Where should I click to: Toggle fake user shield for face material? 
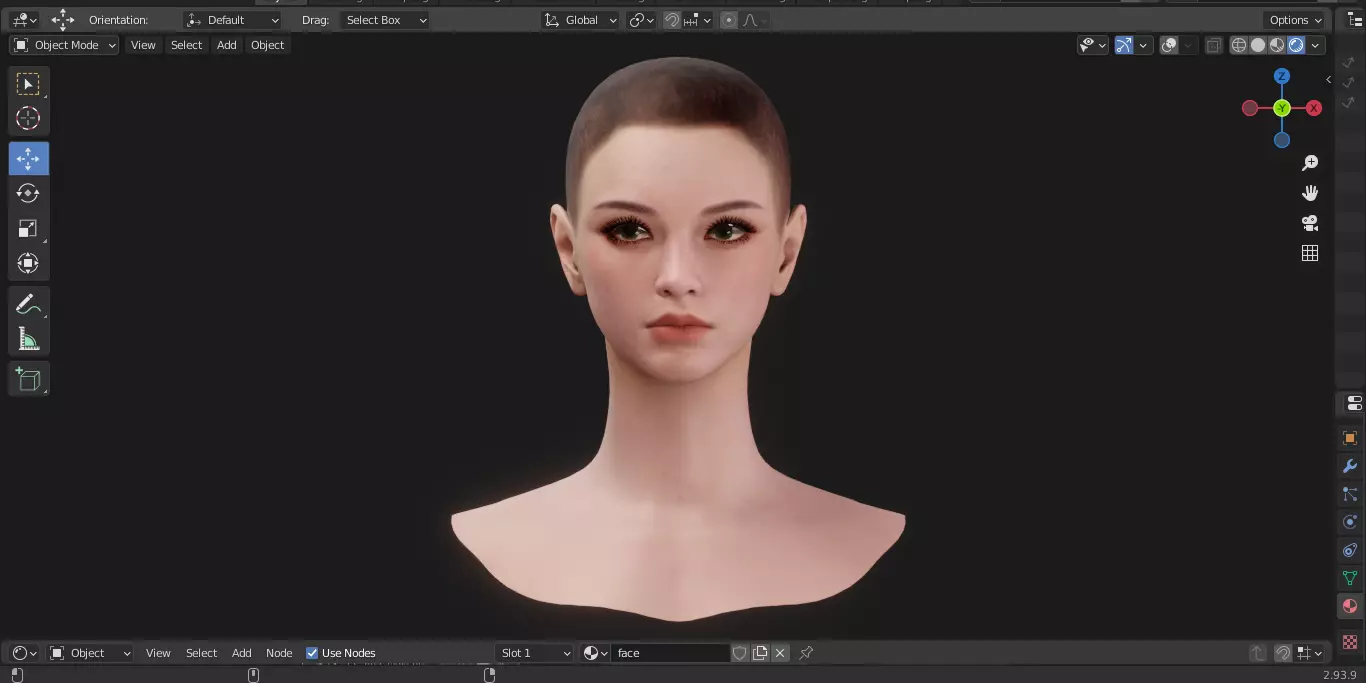[x=740, y=653]
